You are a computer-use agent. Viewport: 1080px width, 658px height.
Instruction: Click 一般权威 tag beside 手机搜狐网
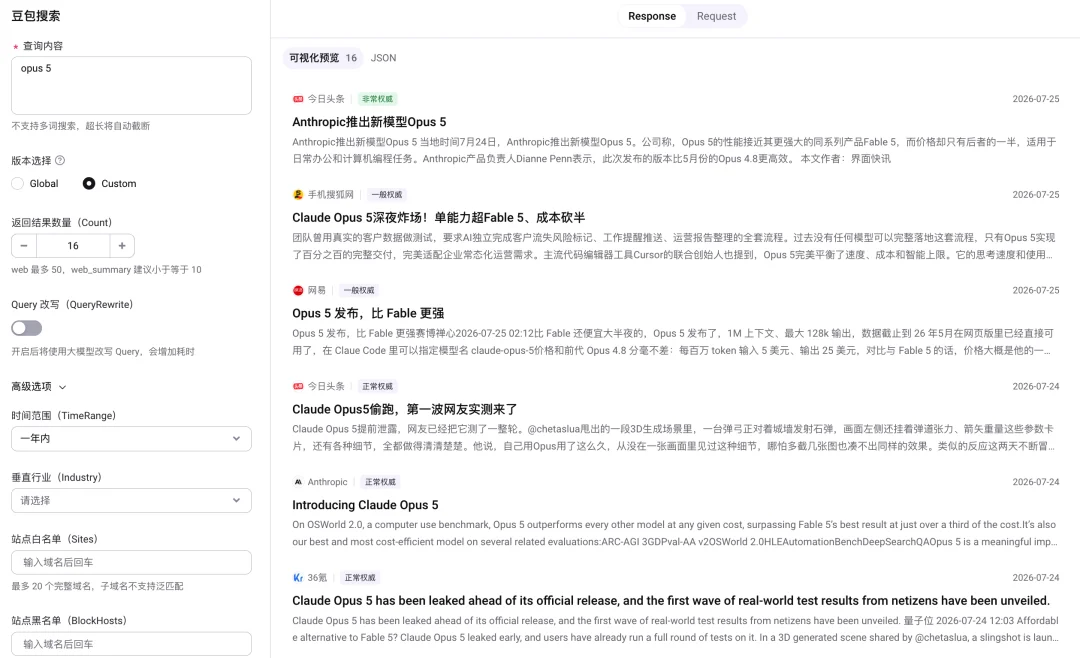tap(386, 195)
